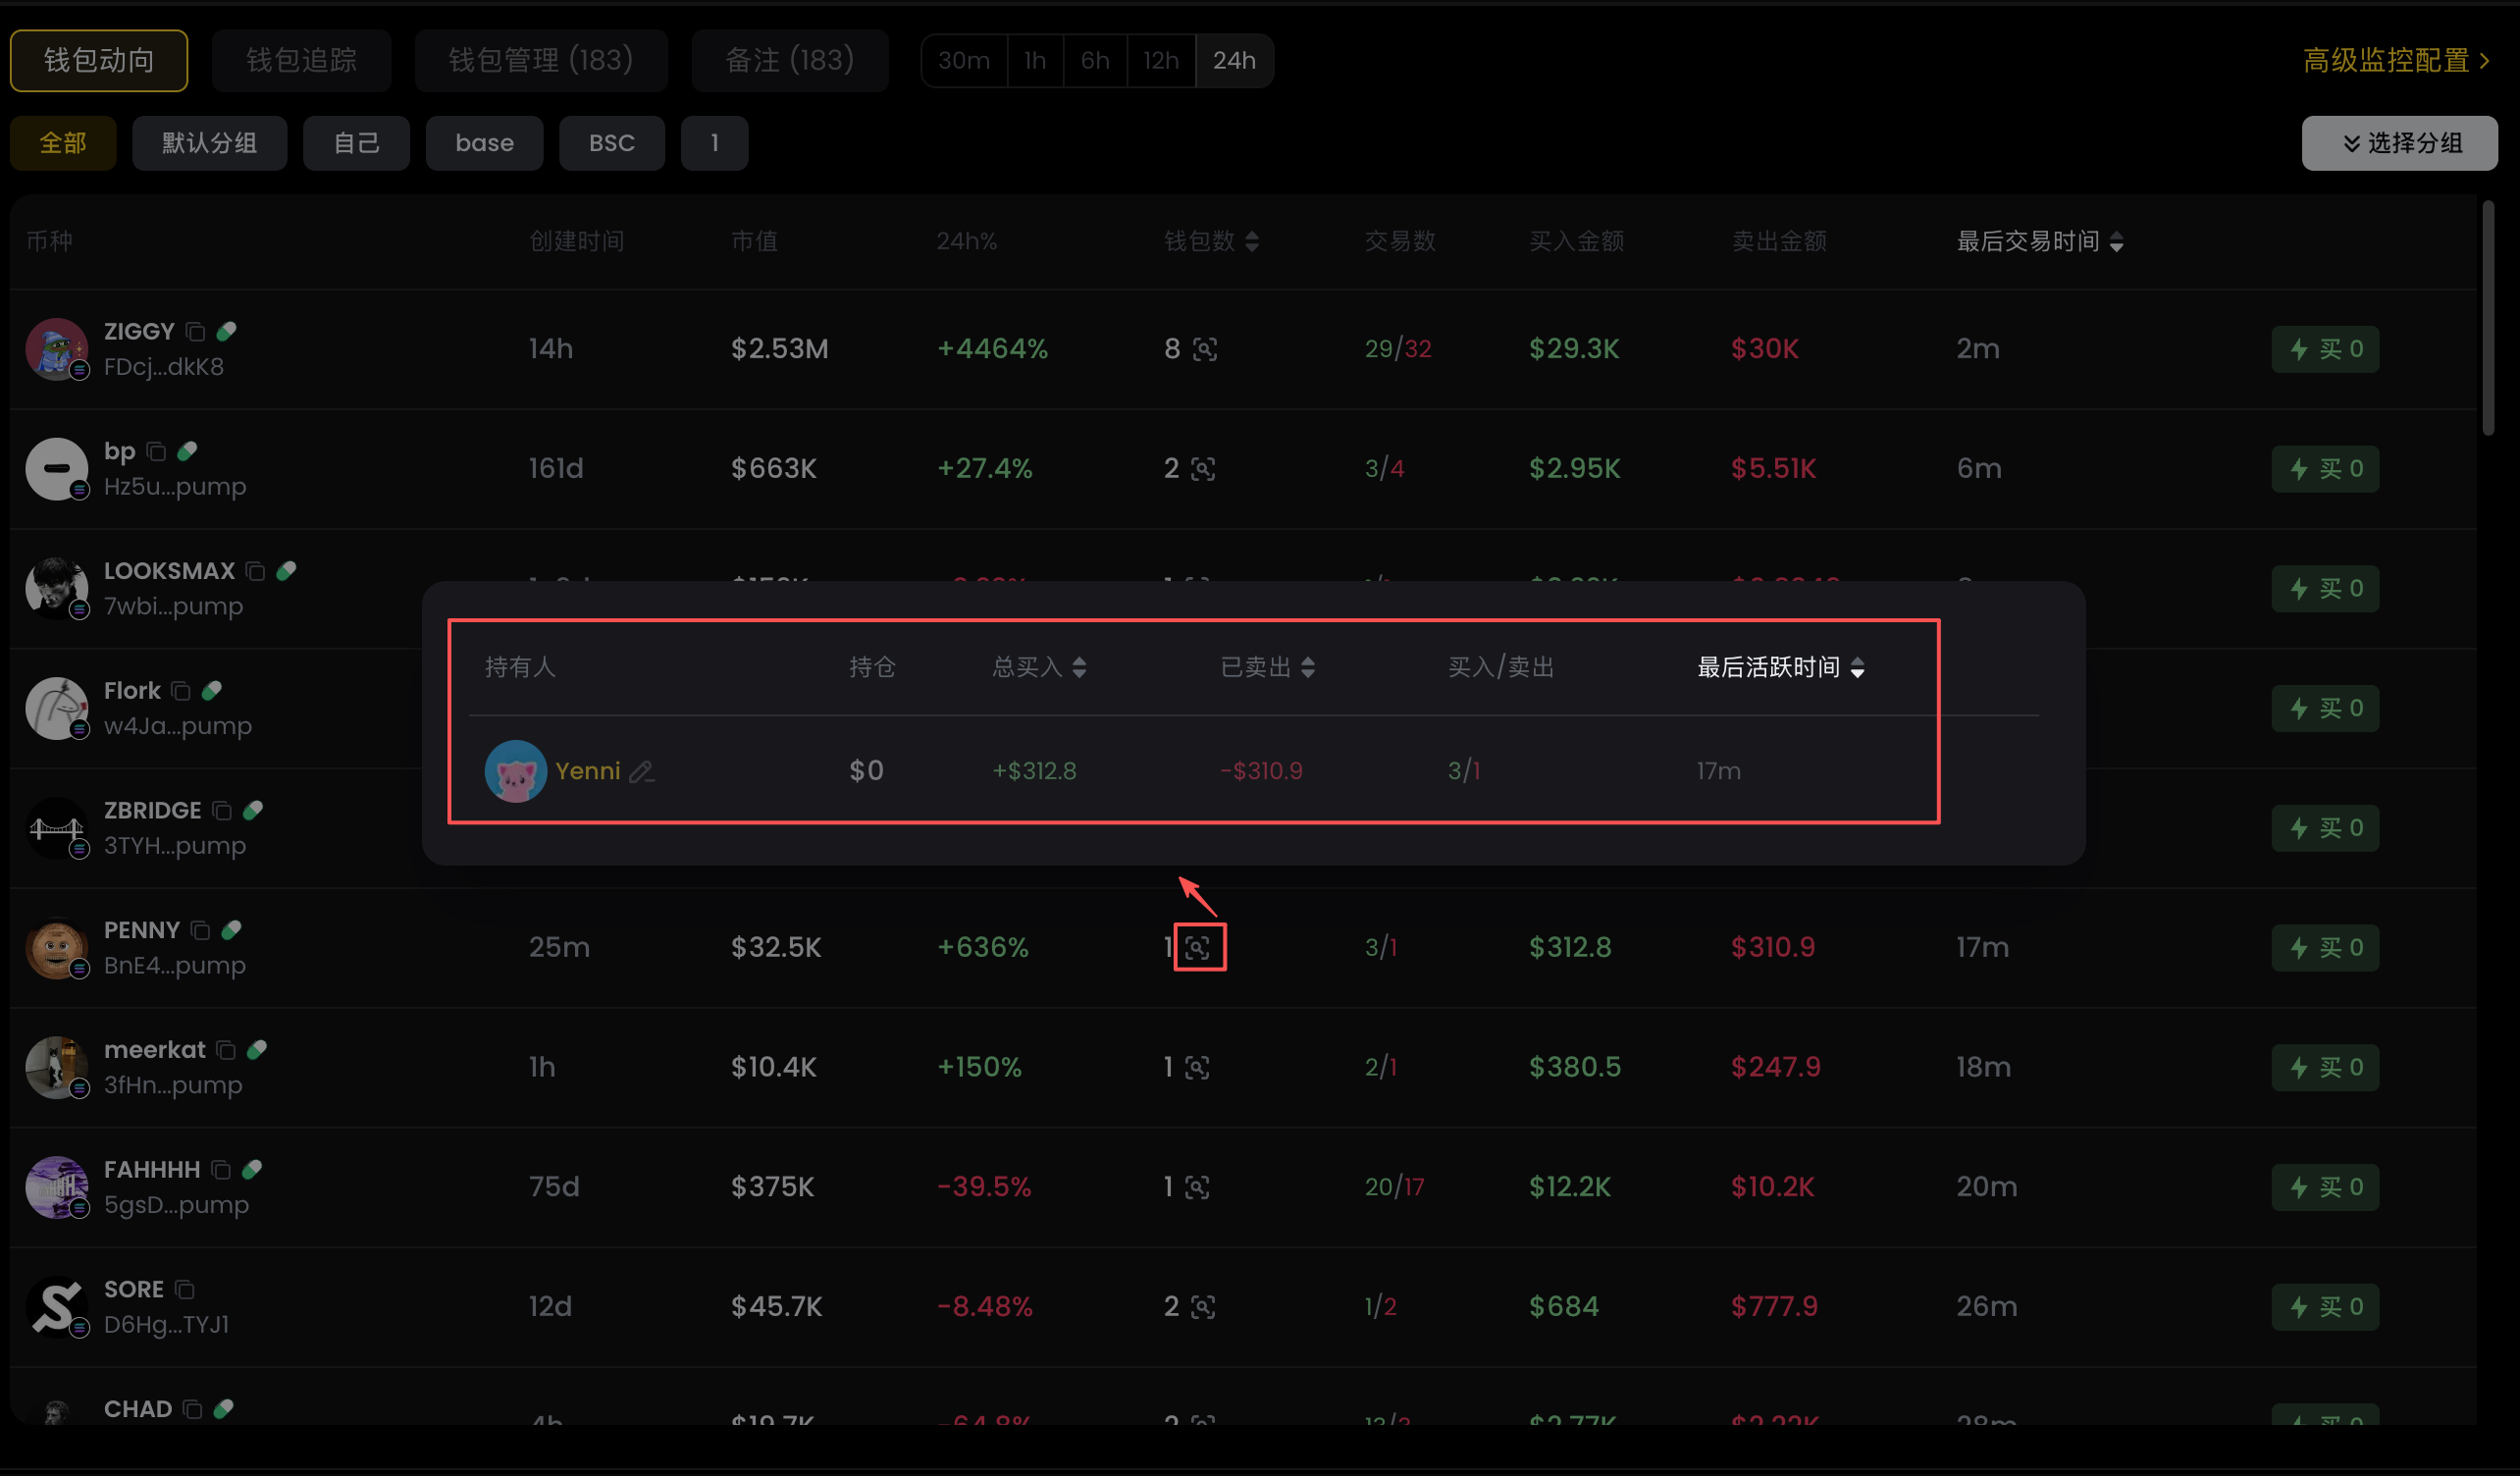2520x1476 pixels.
Task: Sort the popup by 总买入
Action: 1079,667
